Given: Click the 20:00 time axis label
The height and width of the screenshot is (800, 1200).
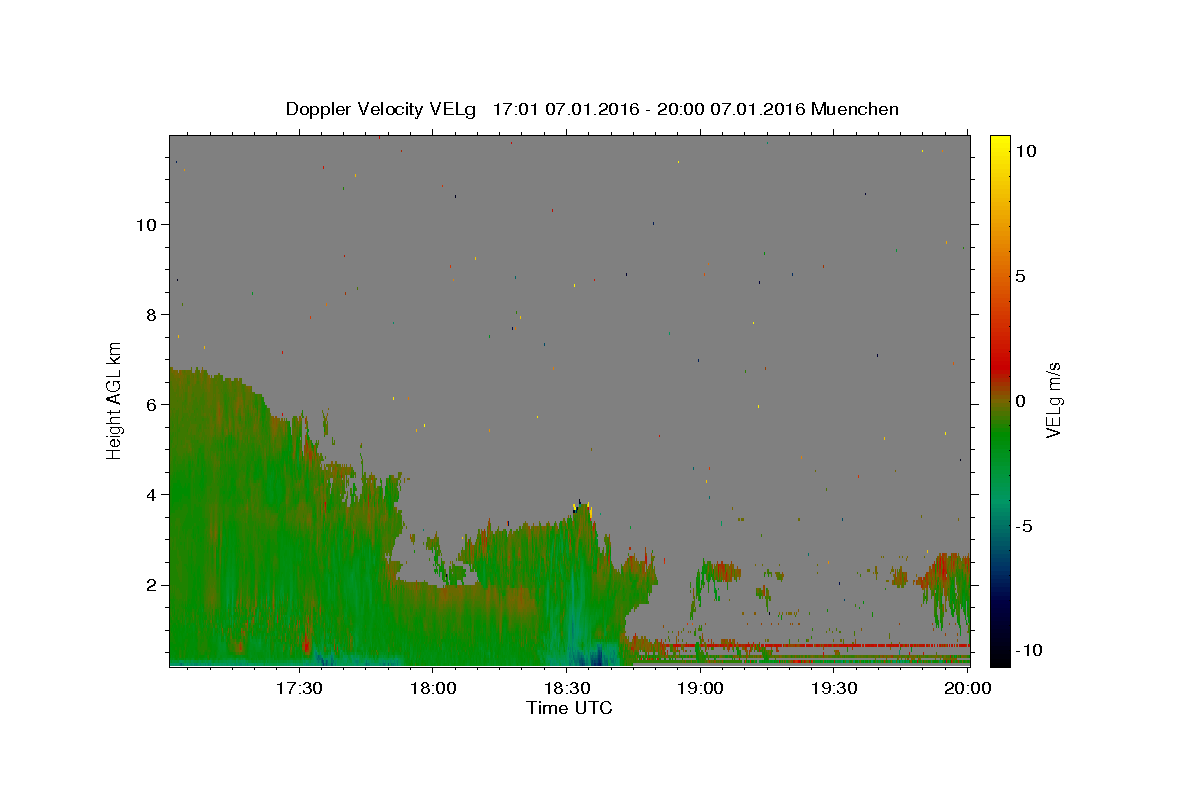Looking at the screenshot, I should [969, 688].
